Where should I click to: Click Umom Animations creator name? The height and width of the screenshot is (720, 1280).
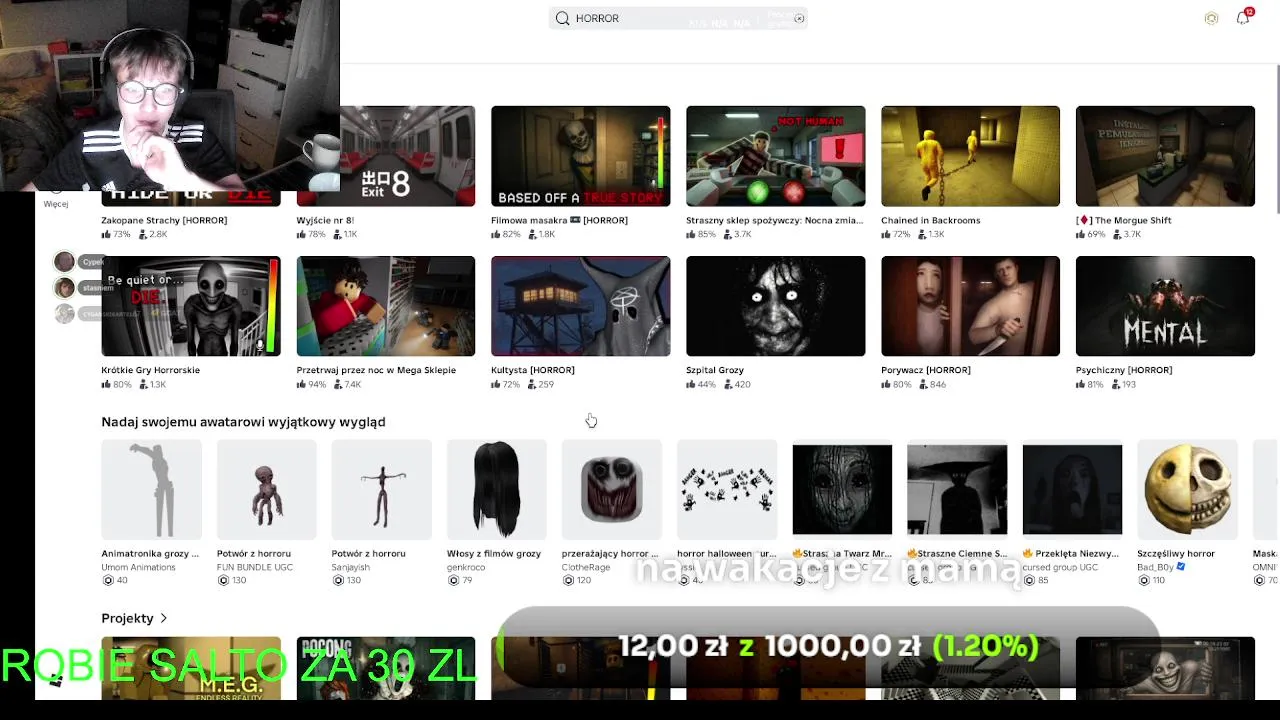click(138, 567)
